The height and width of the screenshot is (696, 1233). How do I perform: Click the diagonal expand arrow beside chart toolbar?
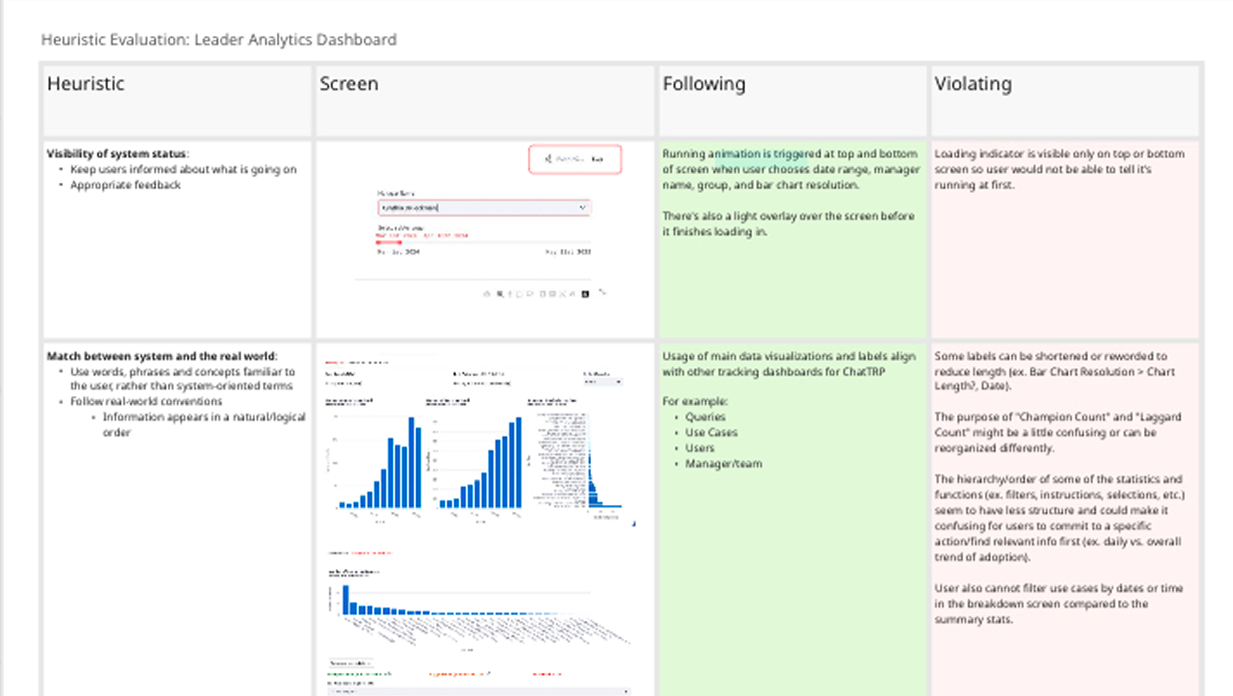(x=602, y=293)
